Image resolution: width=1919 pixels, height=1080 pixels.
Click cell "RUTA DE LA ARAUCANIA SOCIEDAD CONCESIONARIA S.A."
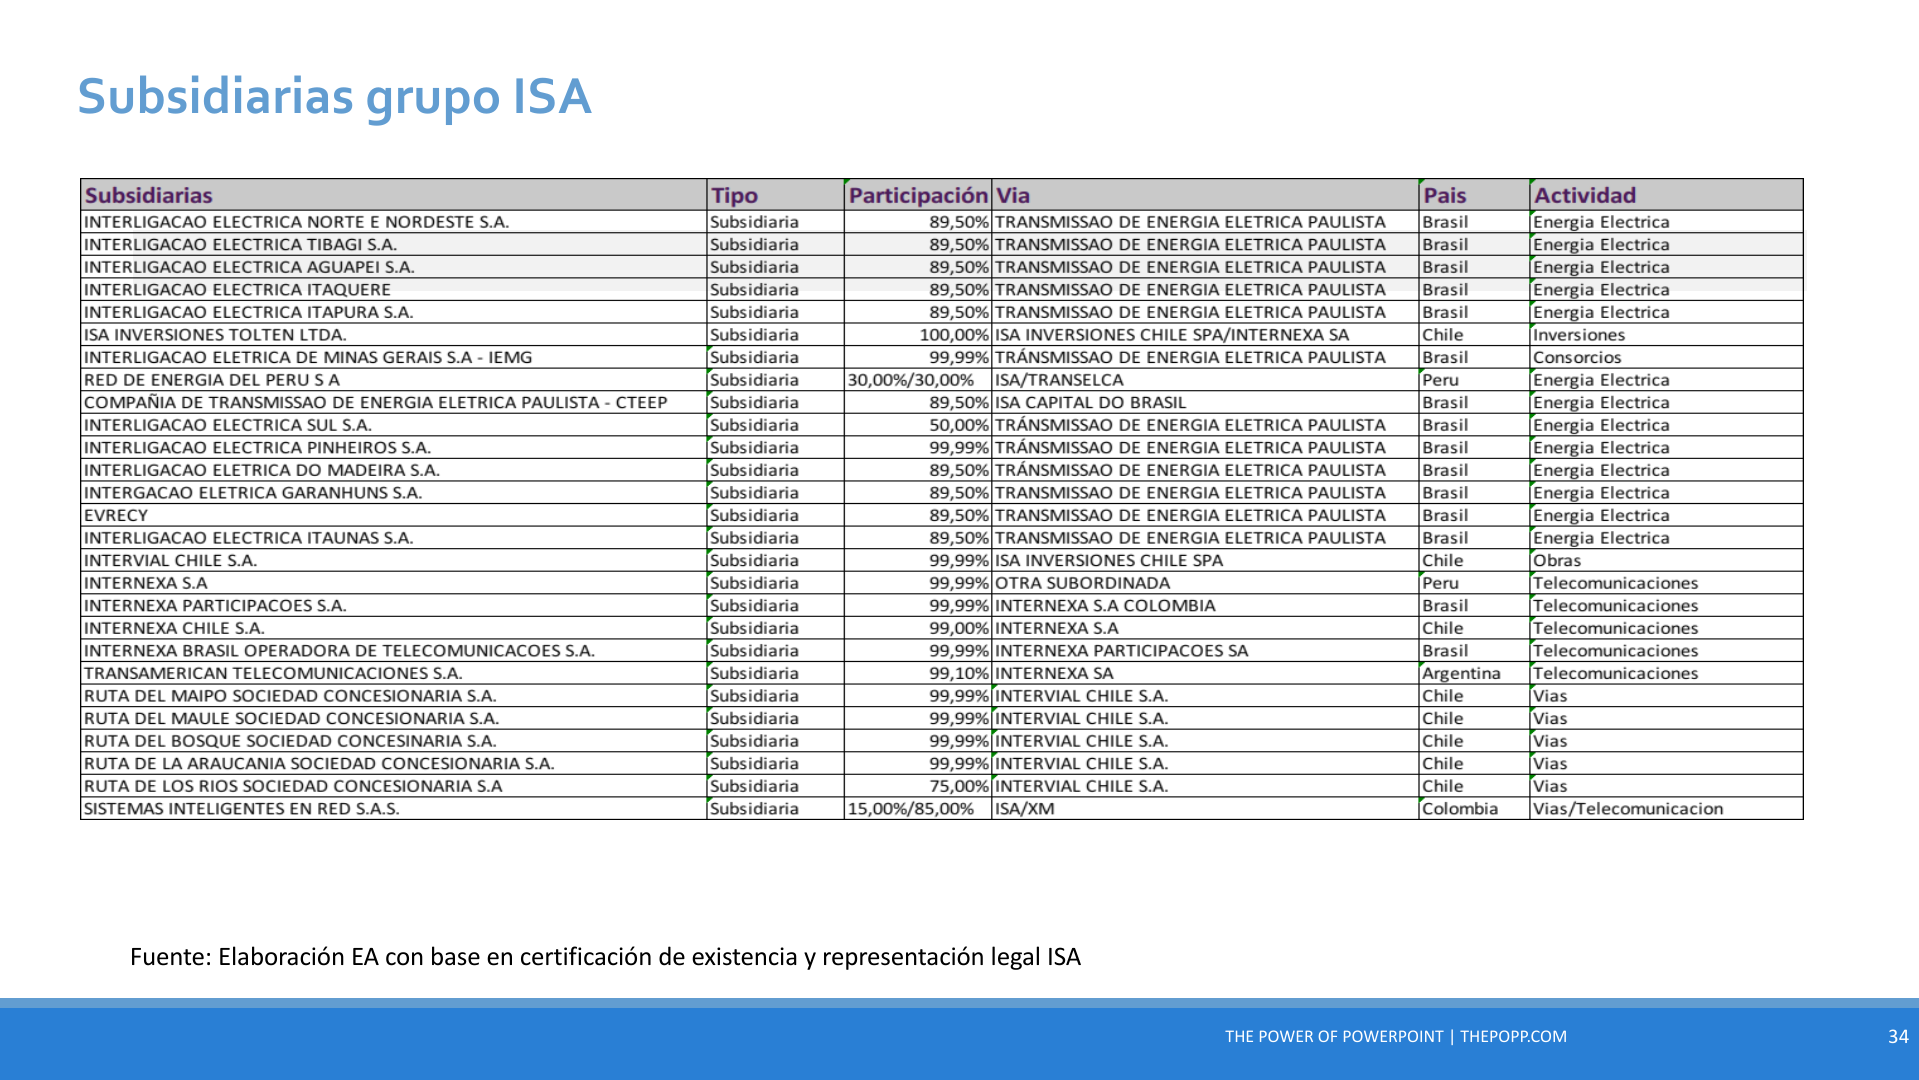click(394, 764)
